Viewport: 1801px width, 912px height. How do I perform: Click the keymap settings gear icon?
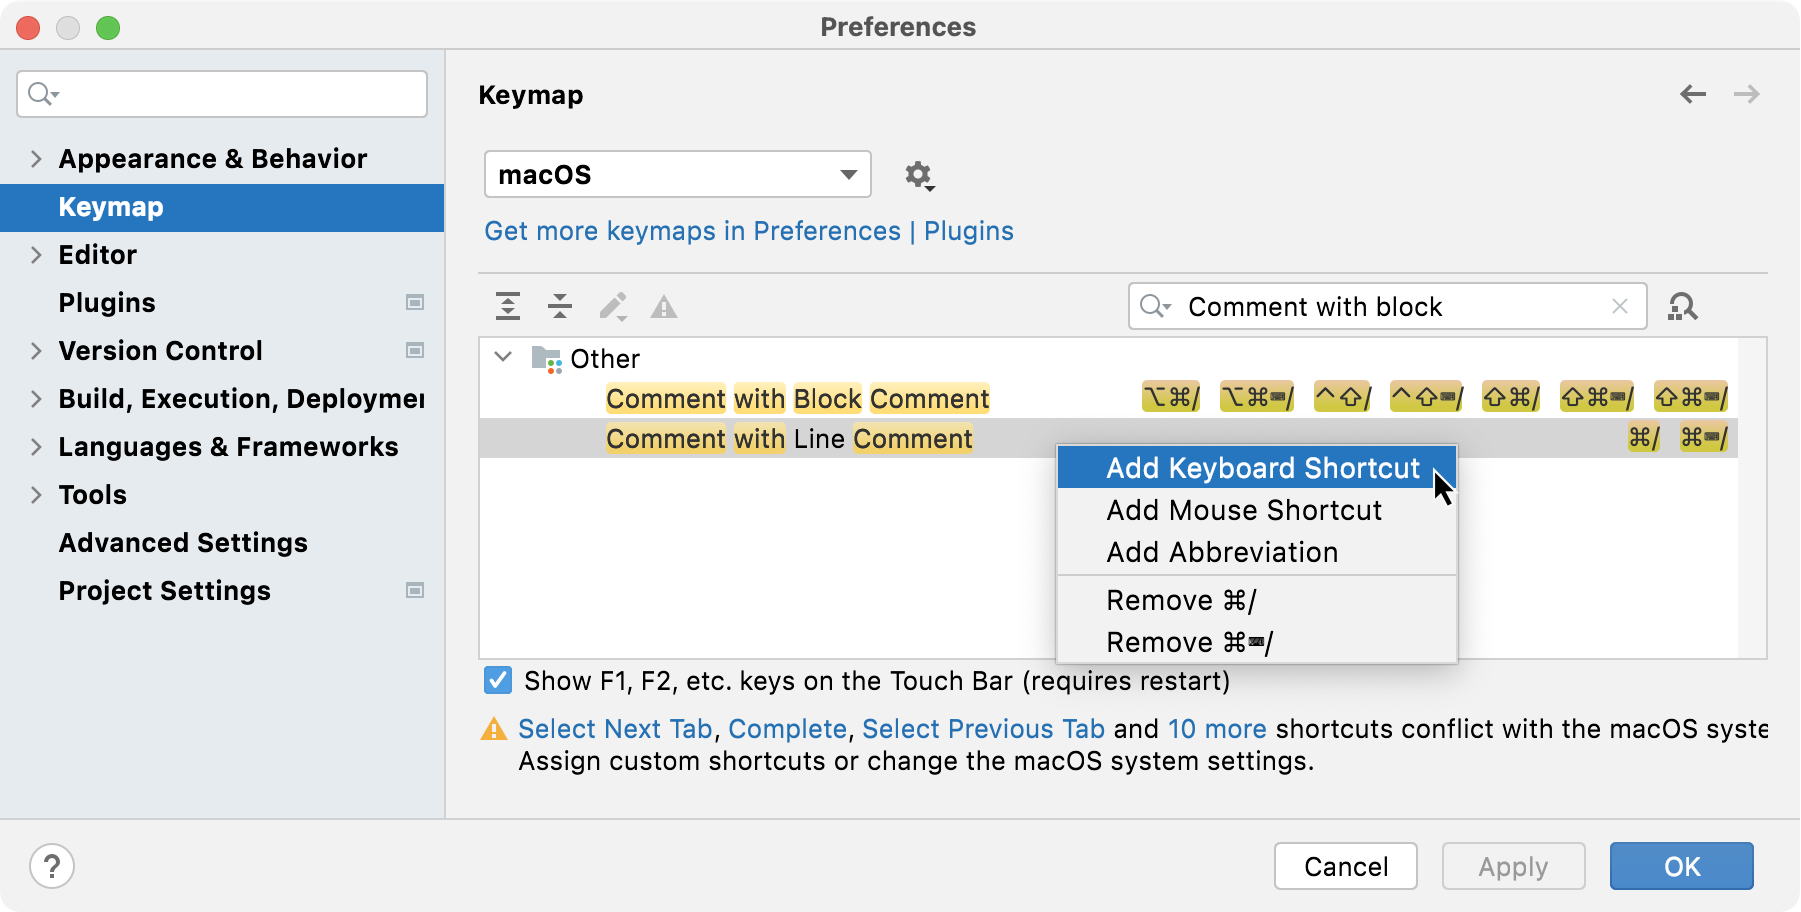[918, 174]
